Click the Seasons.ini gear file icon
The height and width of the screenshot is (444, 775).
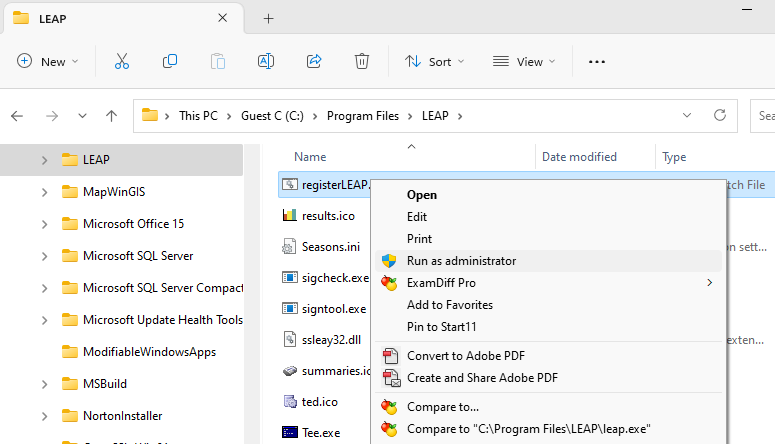click(x=289, y=246)
